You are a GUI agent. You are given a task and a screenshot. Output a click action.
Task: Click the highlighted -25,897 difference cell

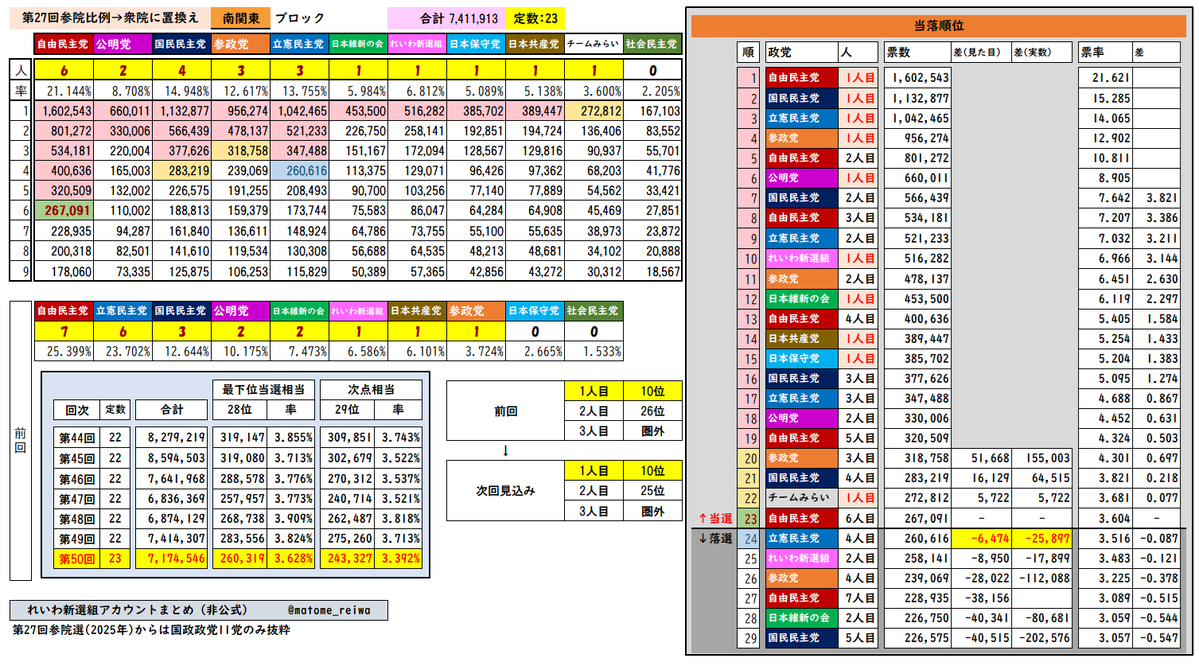point(1041,538)
